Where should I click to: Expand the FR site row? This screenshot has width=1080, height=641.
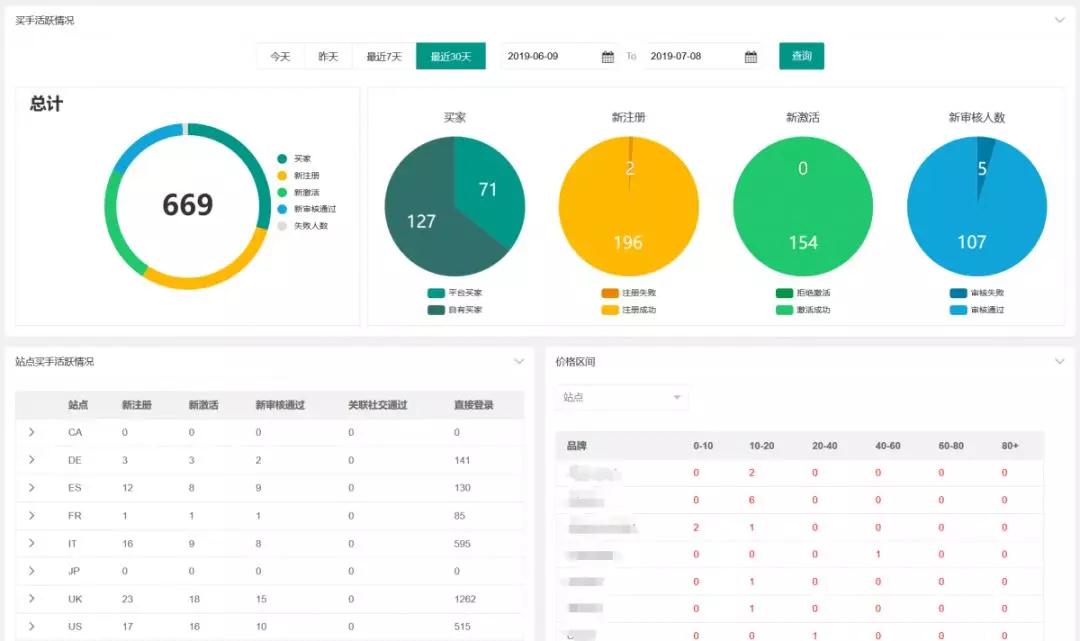click(x=32, y=515)
